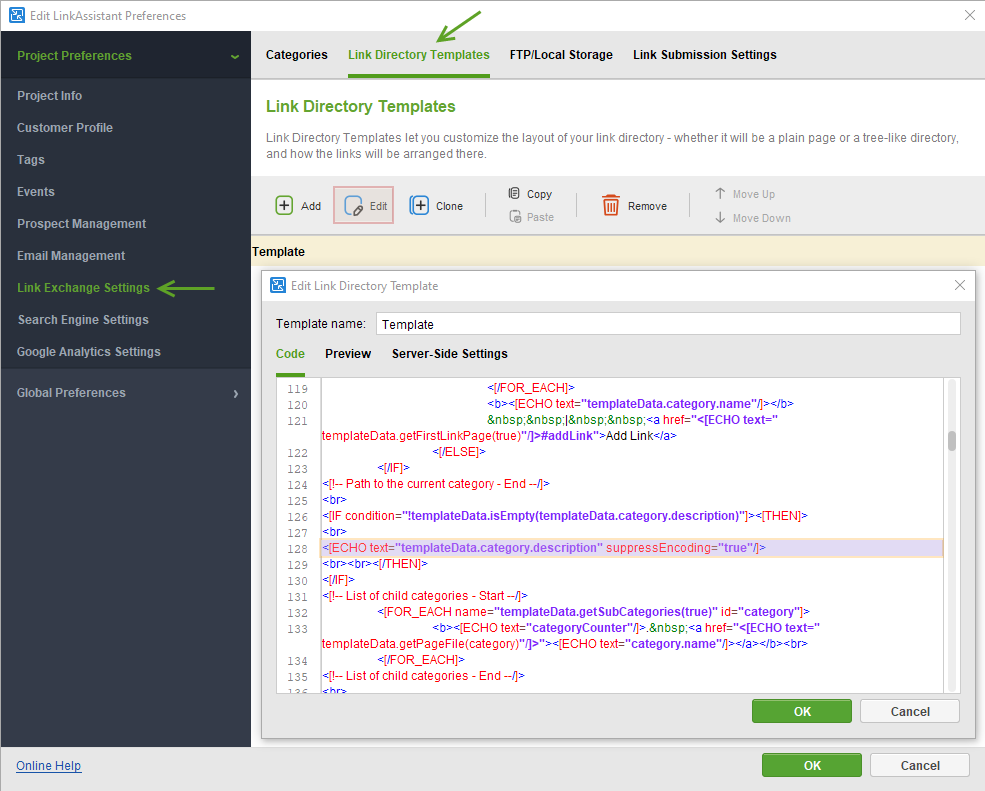Go to Prospect Management settings
This screenshot has width=985, height=791.
(x=81, y=224)
